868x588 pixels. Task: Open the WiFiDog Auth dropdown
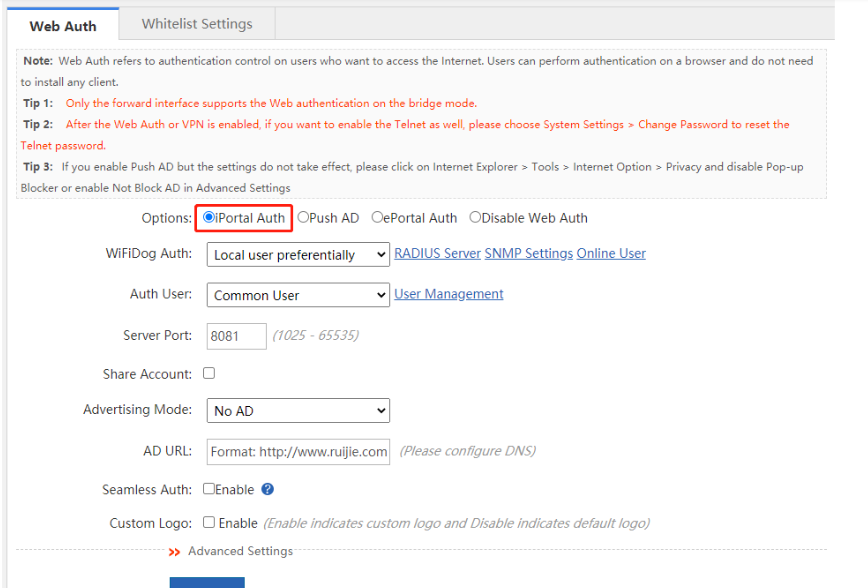pos(298,255)
